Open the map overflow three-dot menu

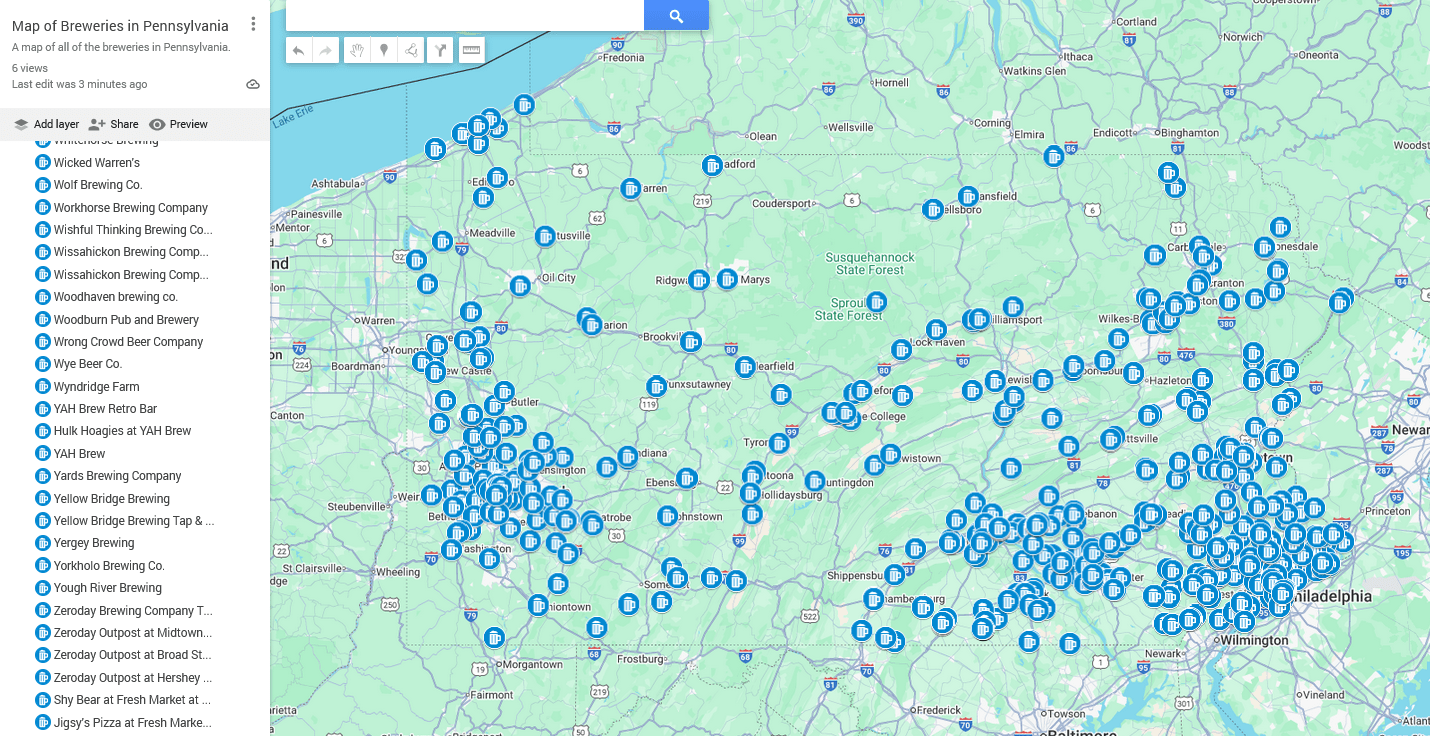point(253,22)
